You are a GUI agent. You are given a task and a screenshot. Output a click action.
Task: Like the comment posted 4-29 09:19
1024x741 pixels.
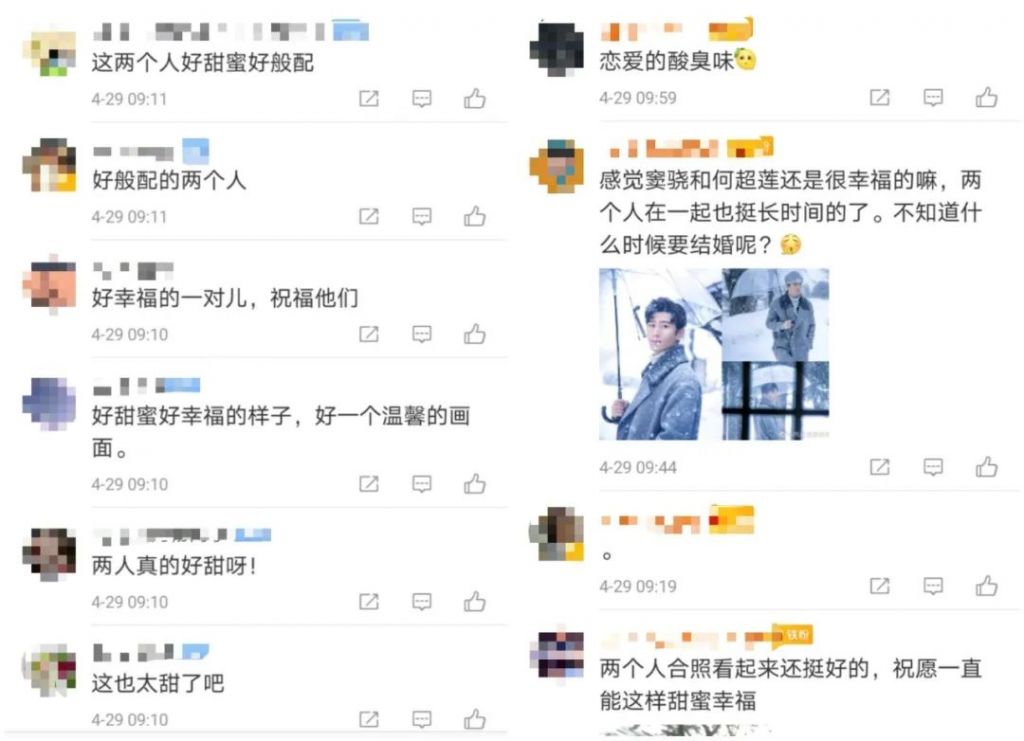coord(986,586)
